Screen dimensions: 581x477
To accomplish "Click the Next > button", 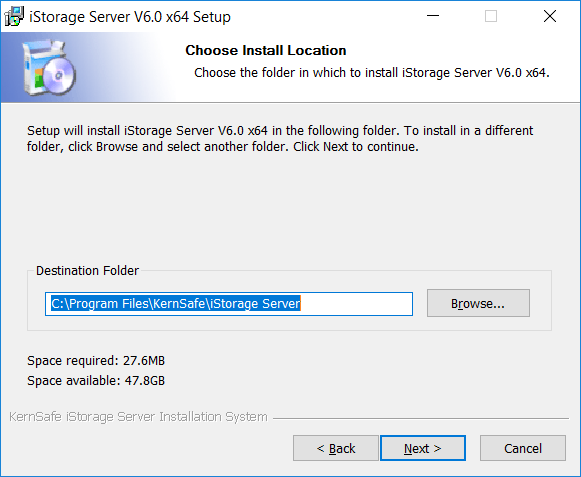I will click(423, 448).
